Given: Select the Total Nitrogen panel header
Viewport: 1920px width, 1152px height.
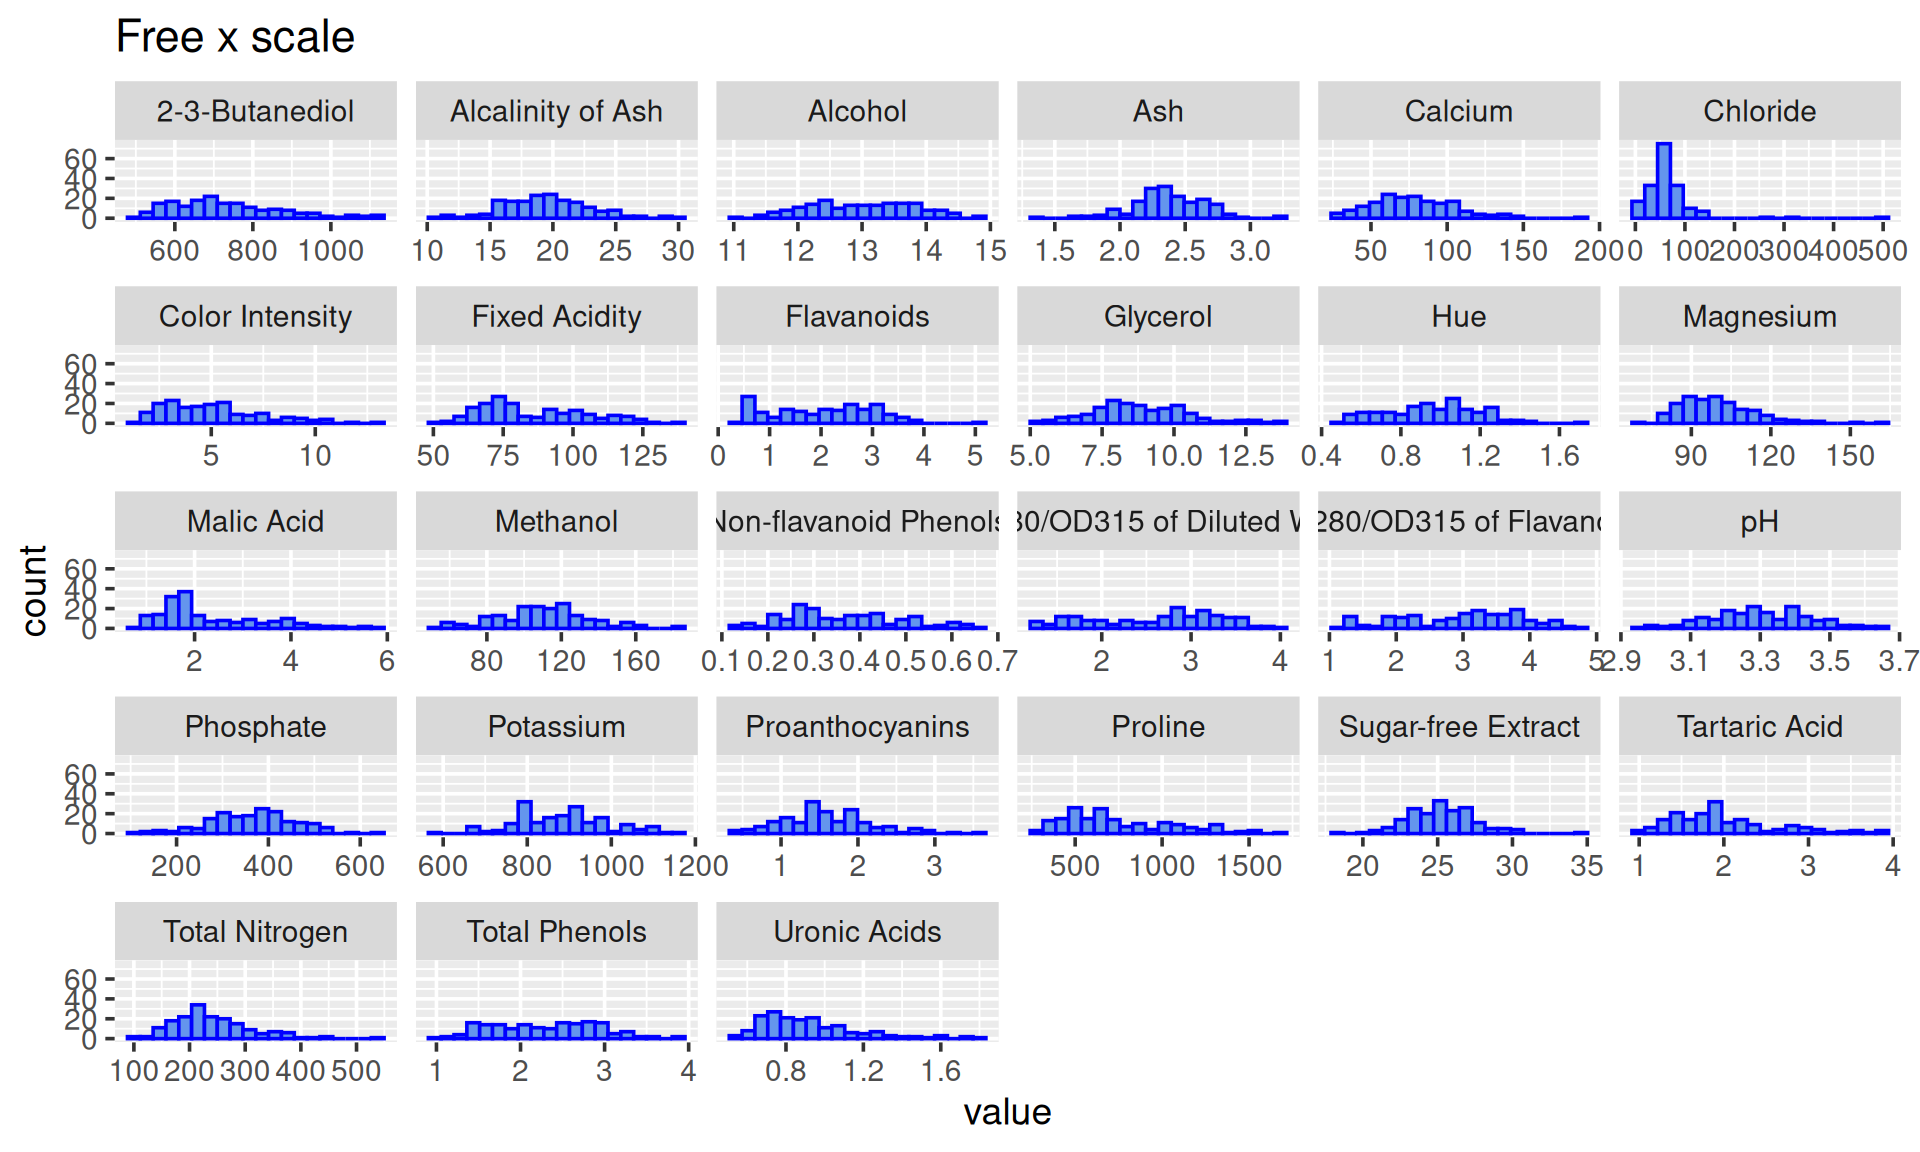Looking at the screenshot, I should coord(255,931).
